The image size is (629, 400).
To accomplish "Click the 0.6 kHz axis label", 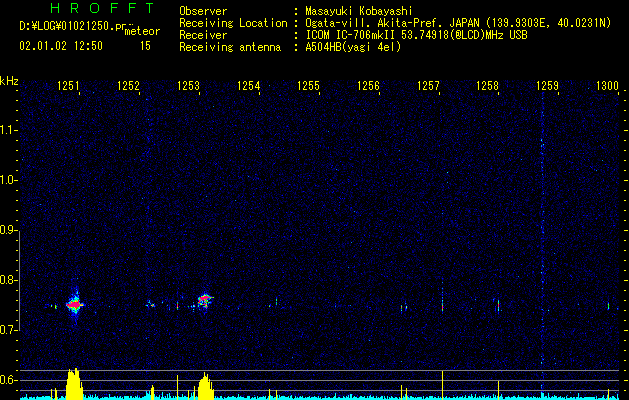I will (x=8, y=380).
